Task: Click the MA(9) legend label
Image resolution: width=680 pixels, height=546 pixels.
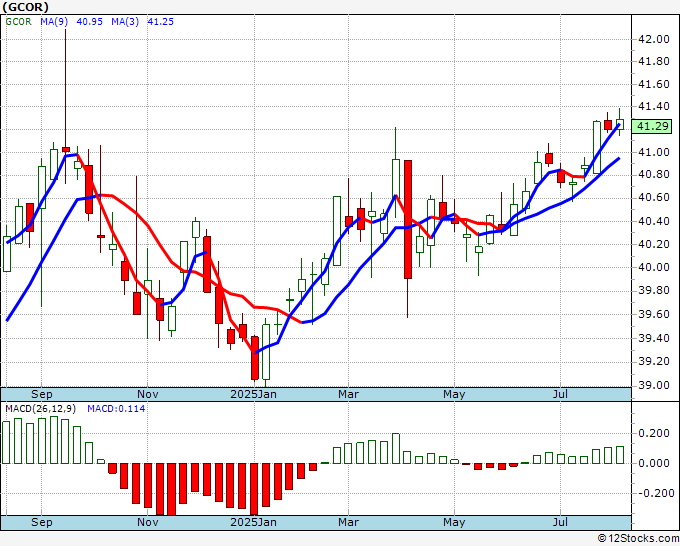Action: tap(54, 22)
